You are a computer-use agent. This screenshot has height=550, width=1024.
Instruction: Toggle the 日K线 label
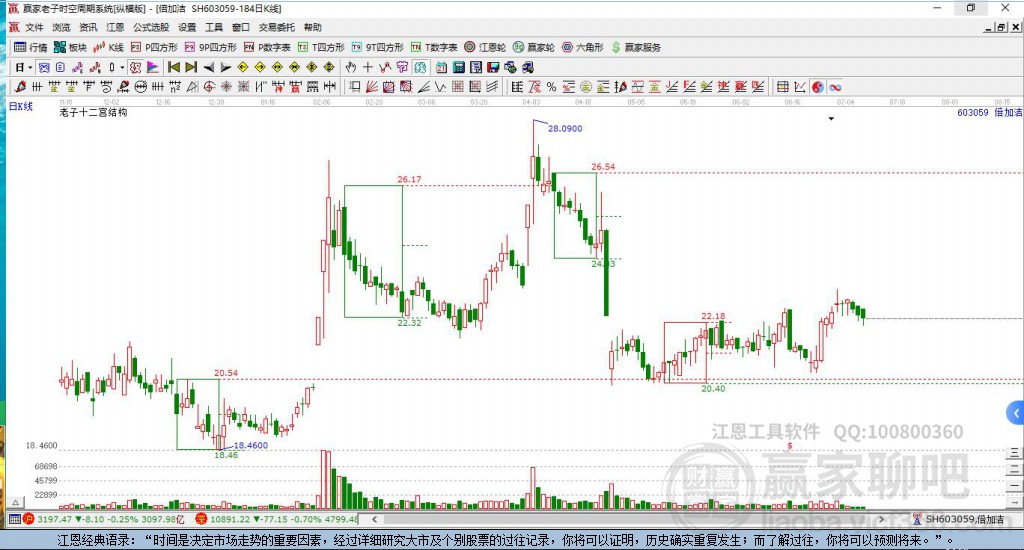coord(20,106)
